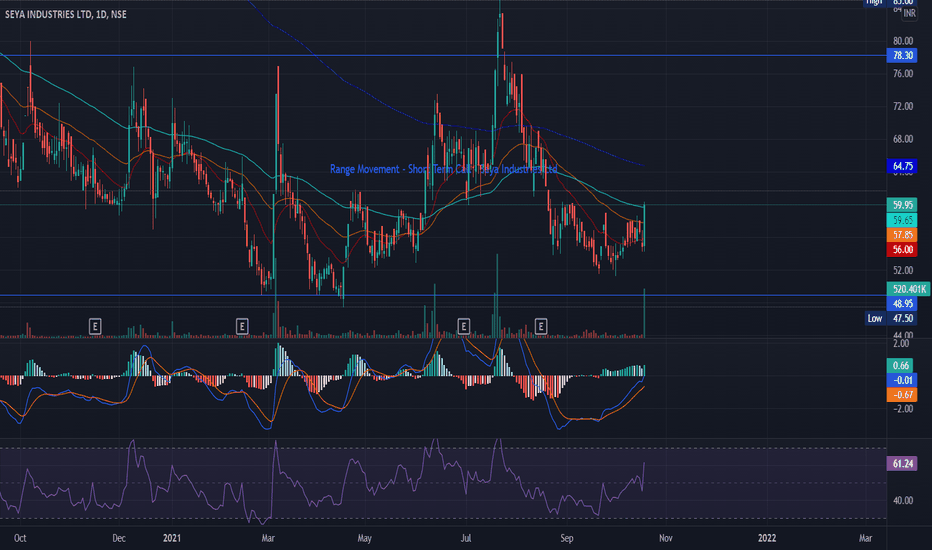Click the Sep label on time axis
Screen dimensions: 932x550
pos(566,538)
